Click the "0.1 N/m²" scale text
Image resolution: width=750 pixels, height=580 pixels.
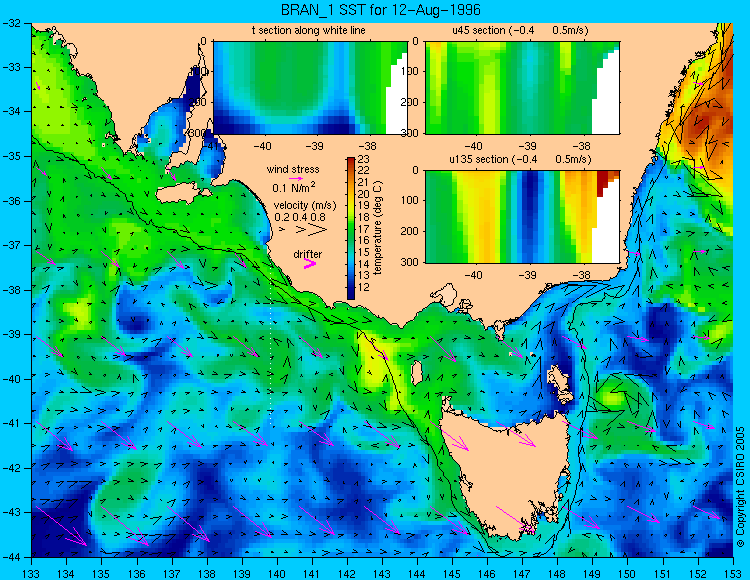(294, 187)
